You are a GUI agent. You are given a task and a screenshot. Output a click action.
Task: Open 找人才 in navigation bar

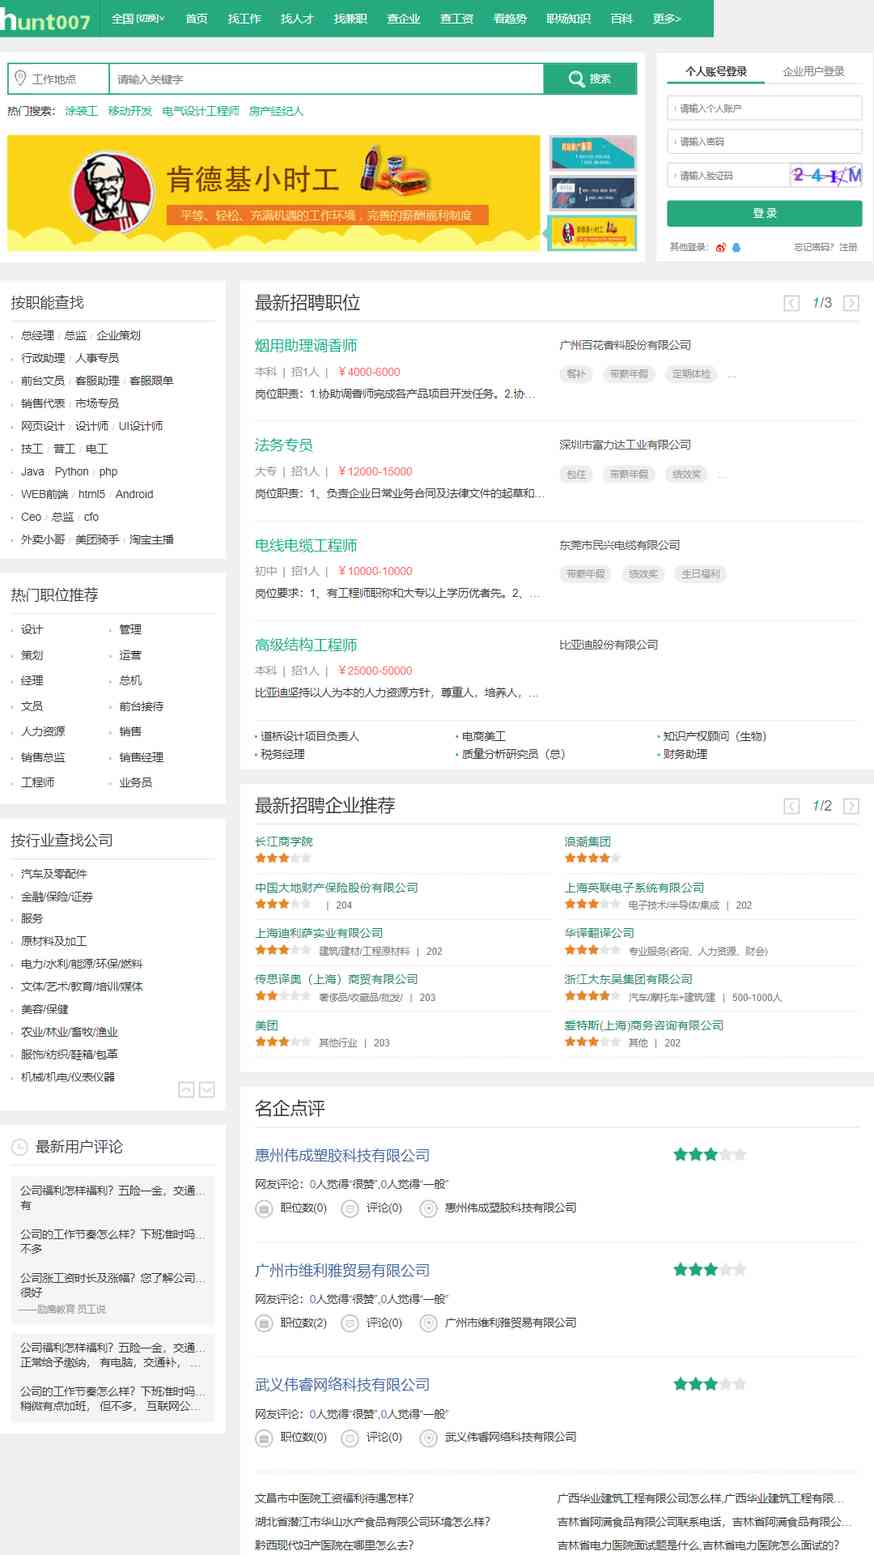click(x=297, y=19)
